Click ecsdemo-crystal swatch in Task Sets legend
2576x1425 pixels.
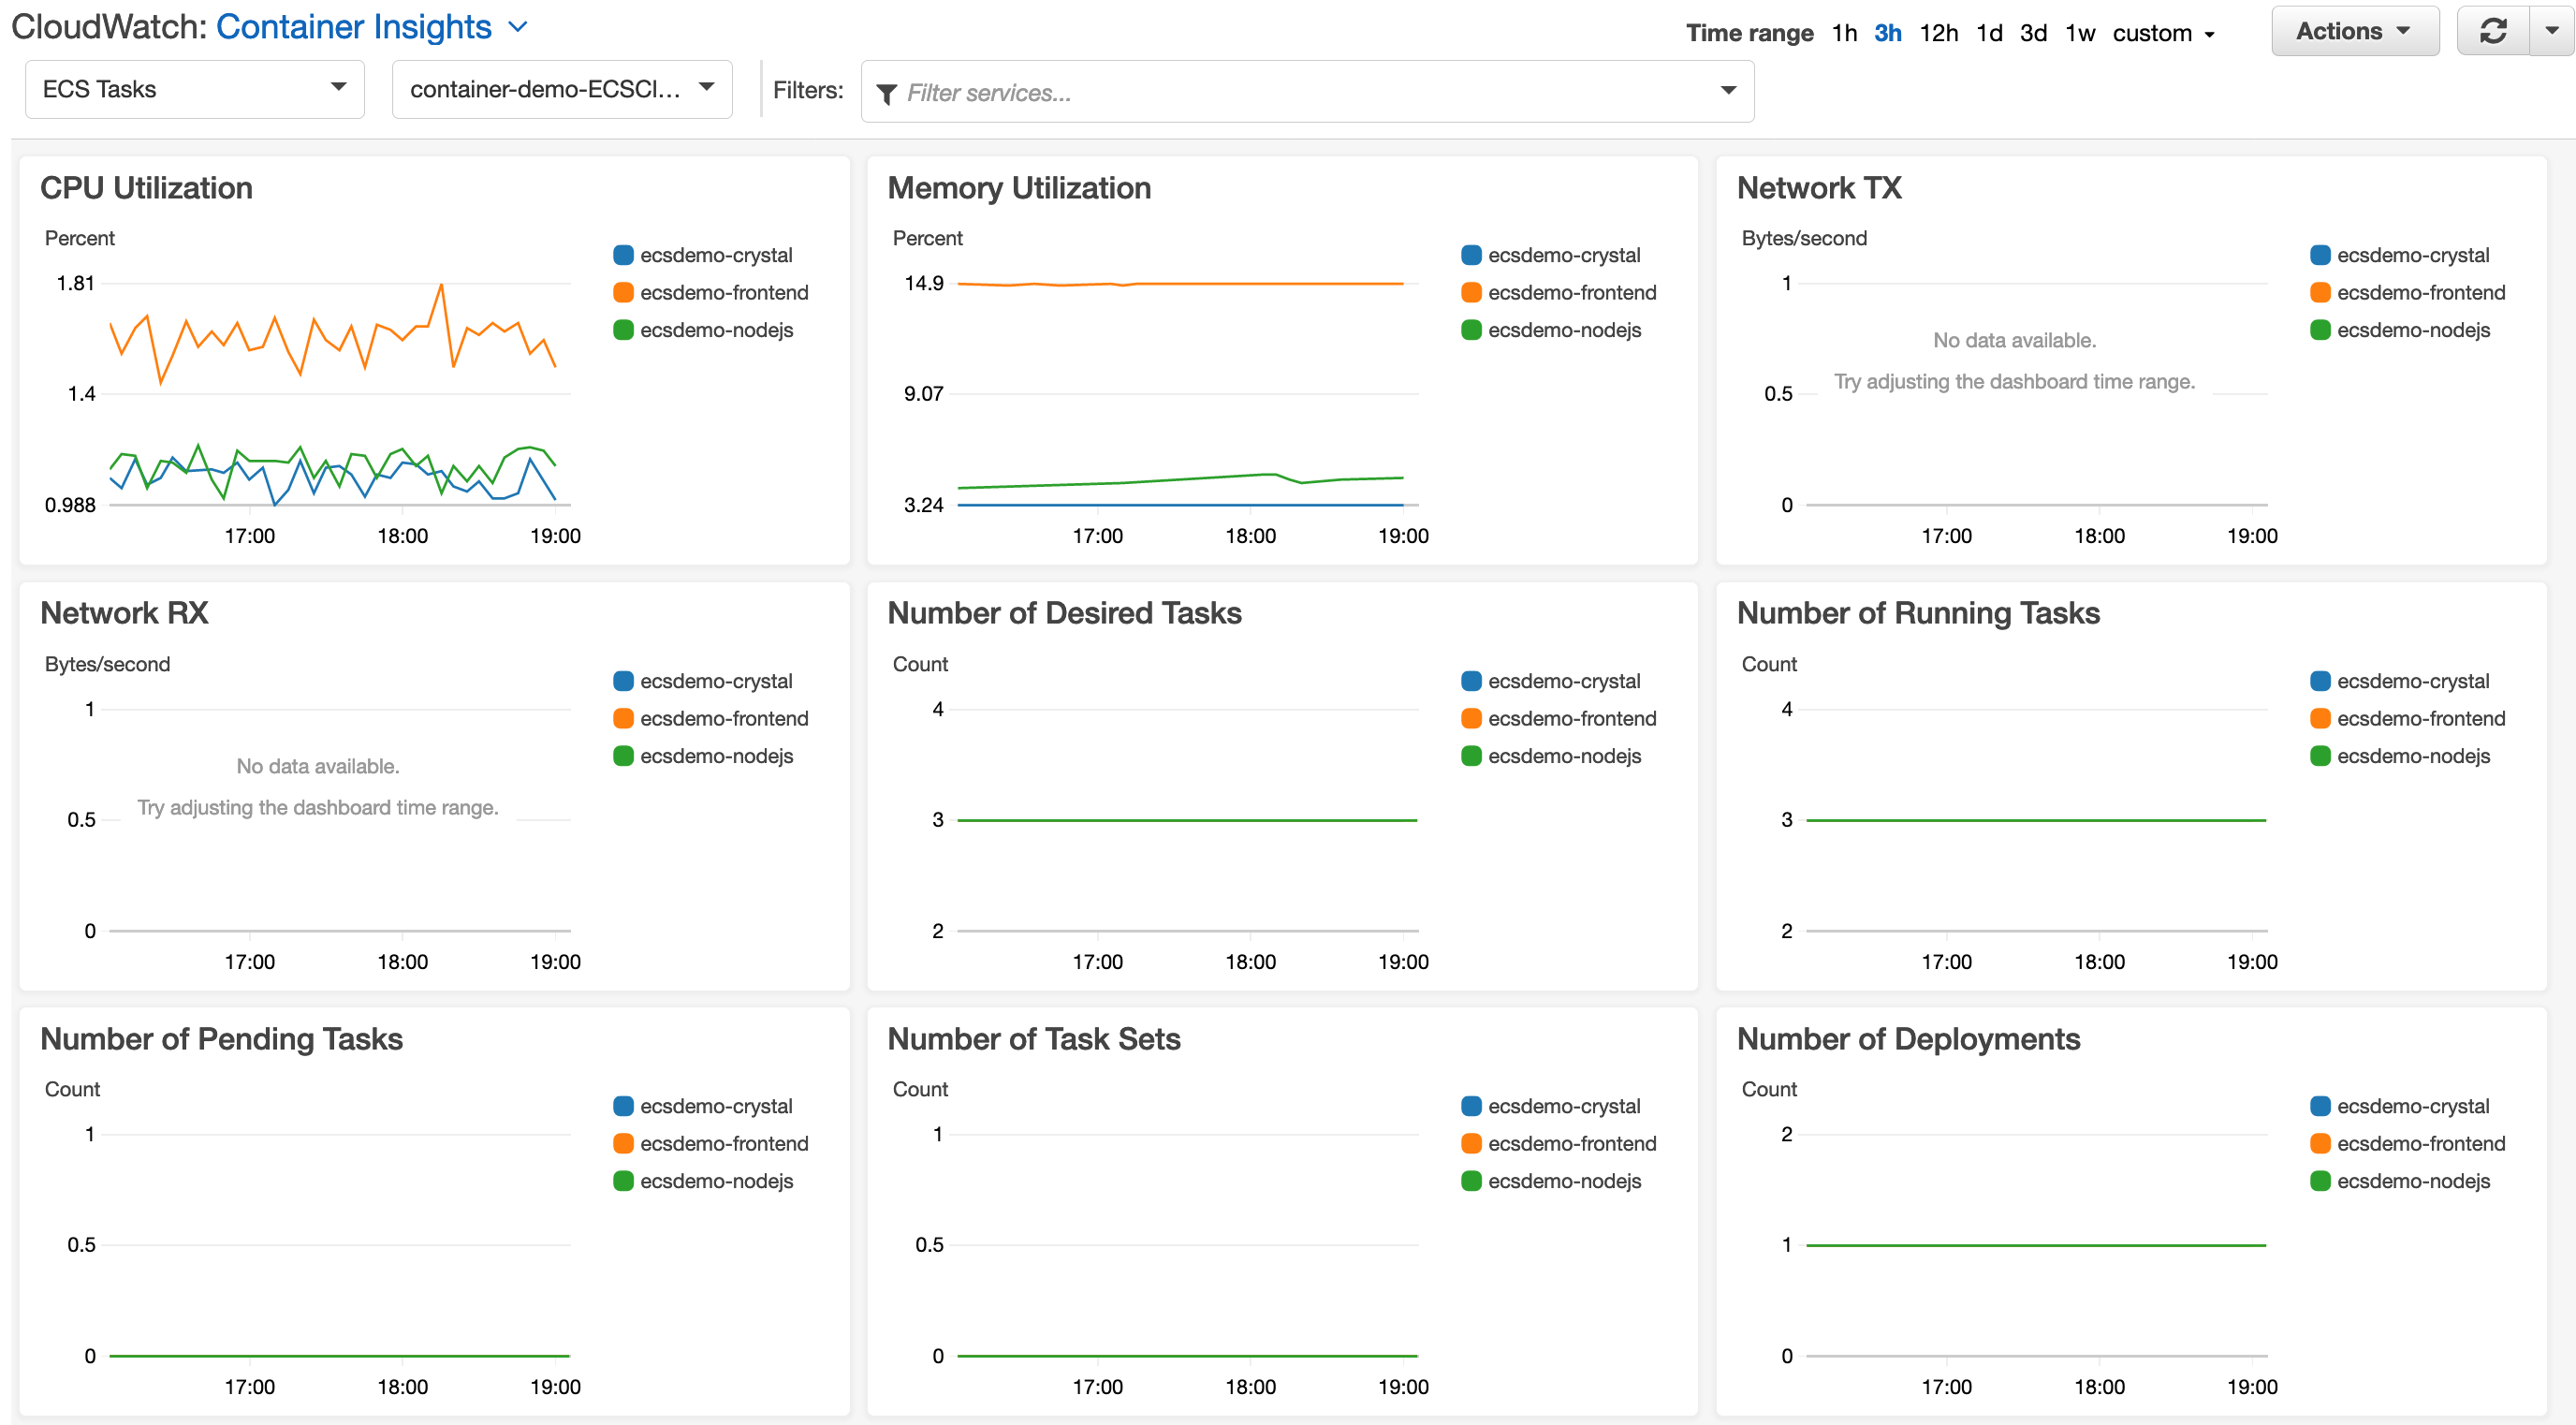[x=1471, y=1106]
